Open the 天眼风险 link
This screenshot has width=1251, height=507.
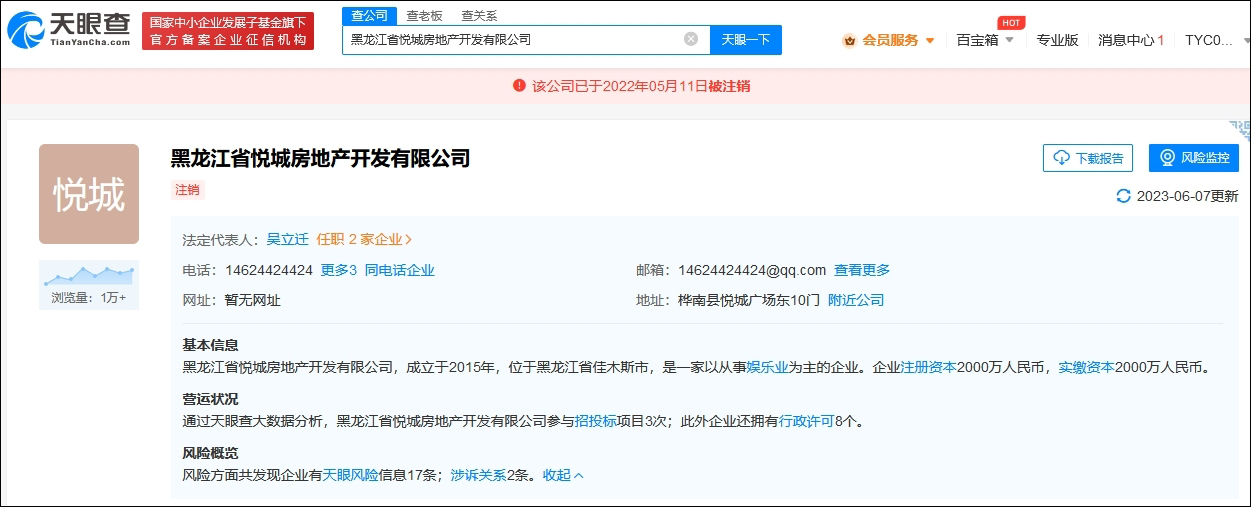(x=350, y=475)
